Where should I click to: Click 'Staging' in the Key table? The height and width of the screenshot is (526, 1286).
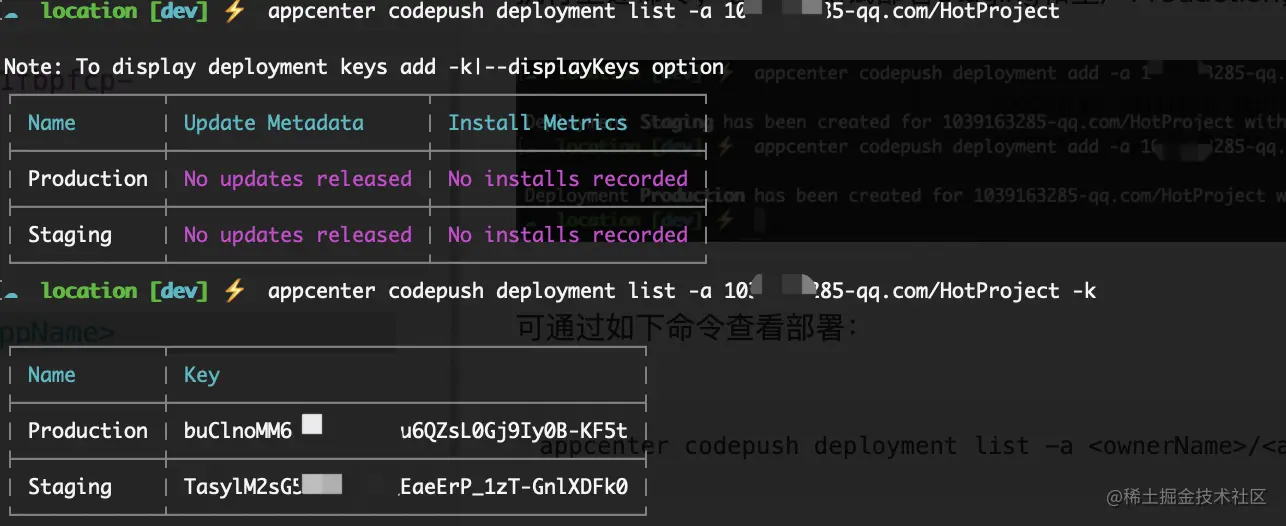click(70, 487)
